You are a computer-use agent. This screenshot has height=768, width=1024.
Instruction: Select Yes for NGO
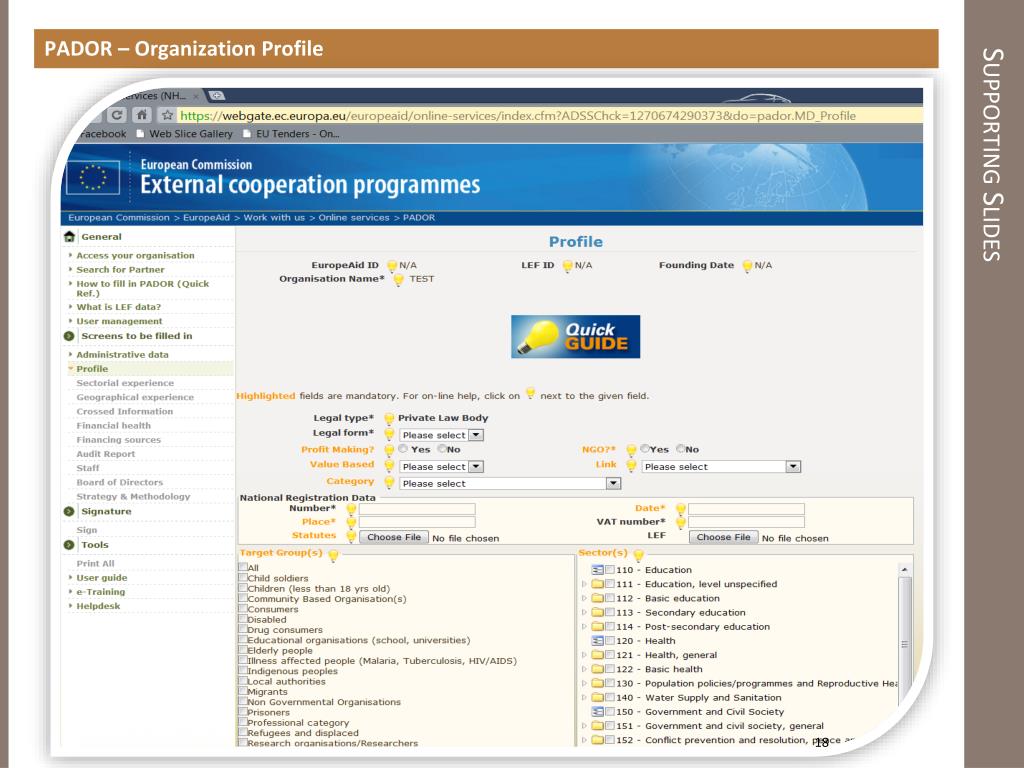645,449
